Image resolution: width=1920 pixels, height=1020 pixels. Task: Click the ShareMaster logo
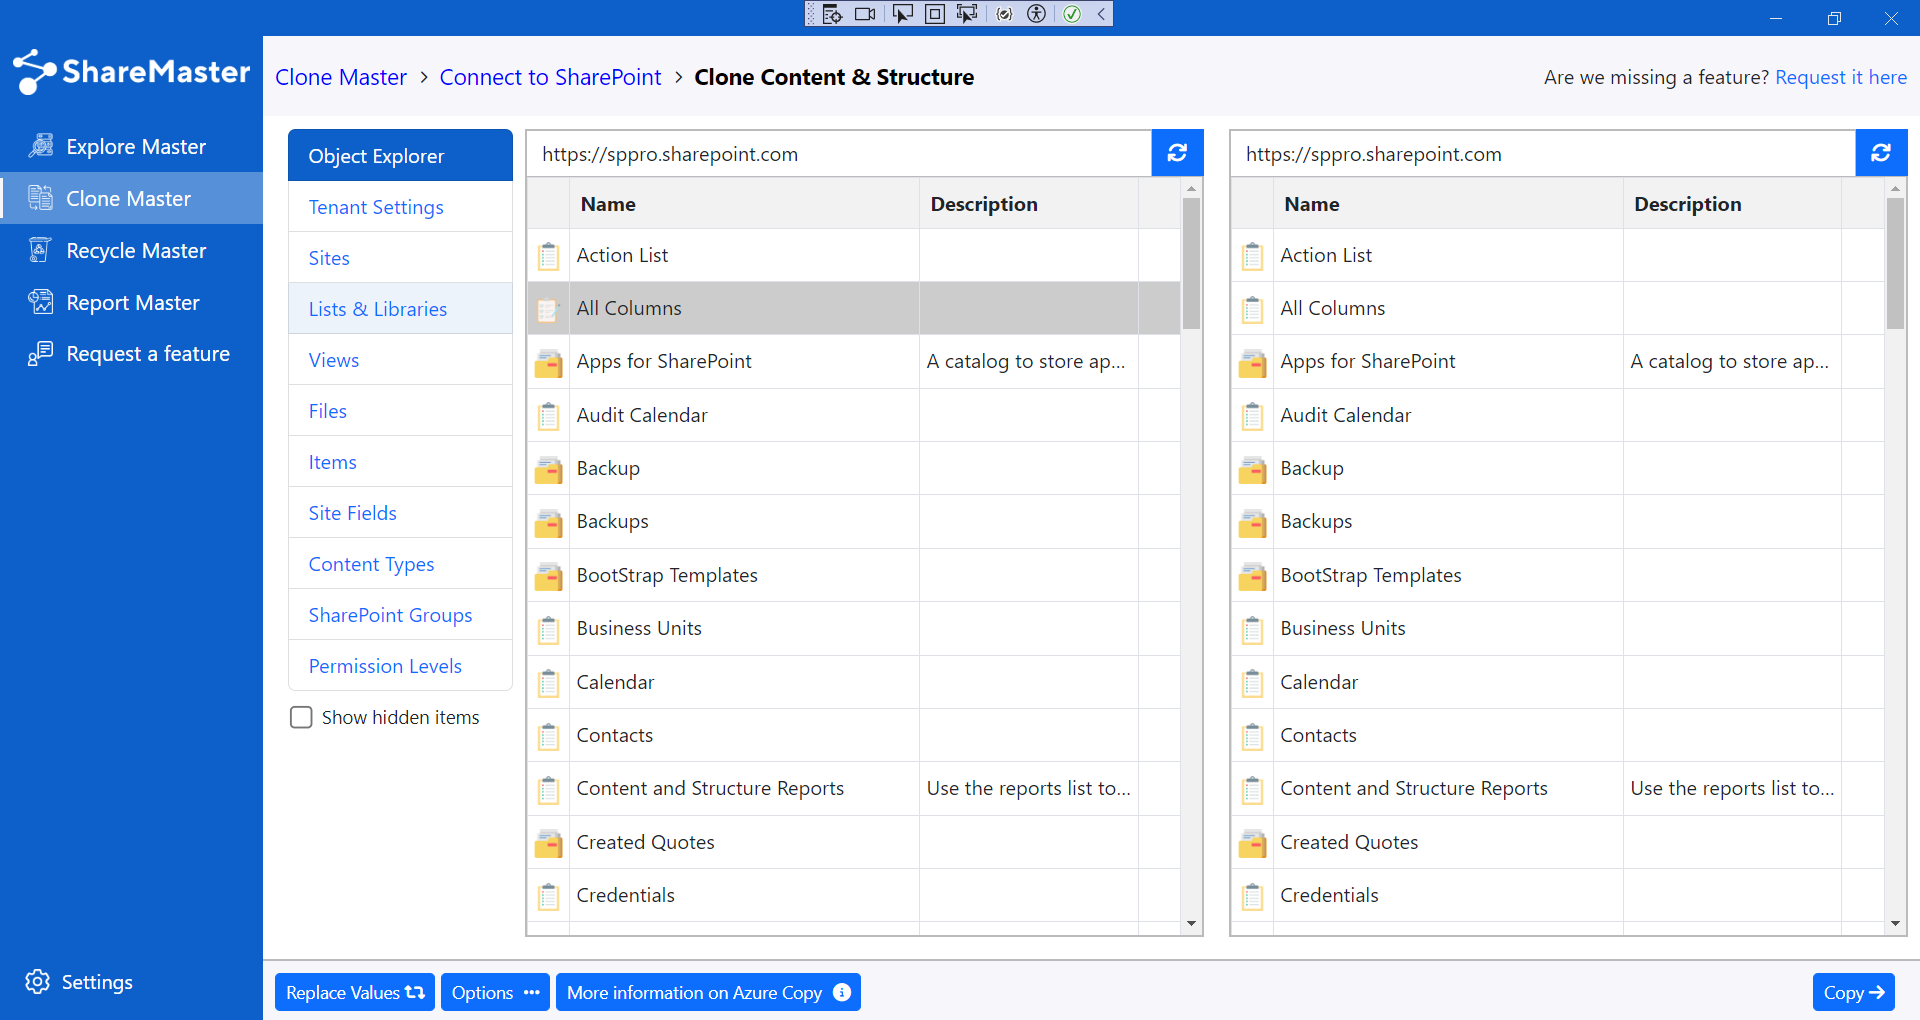(x=131, y=72)
